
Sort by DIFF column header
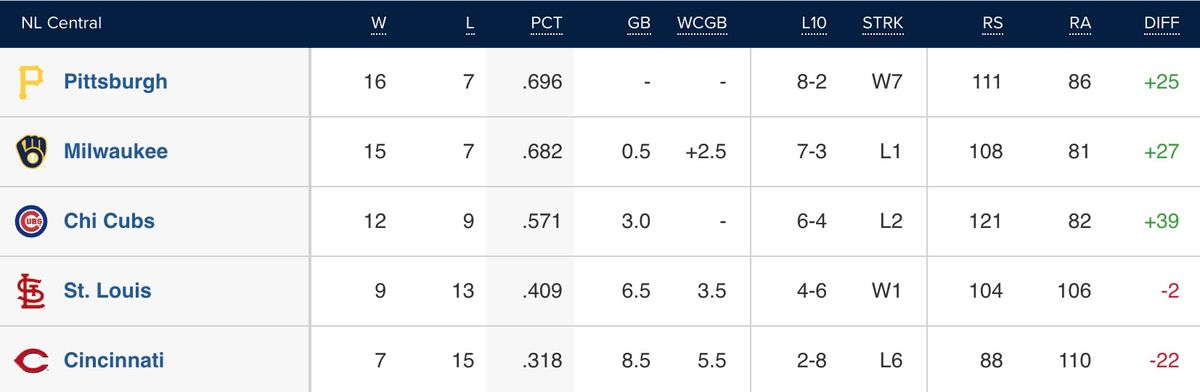(x=1163, y=24)
